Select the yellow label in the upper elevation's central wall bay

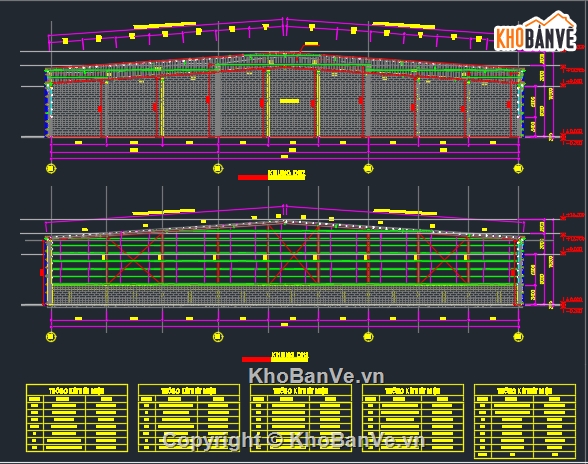[x=290, y=101]
